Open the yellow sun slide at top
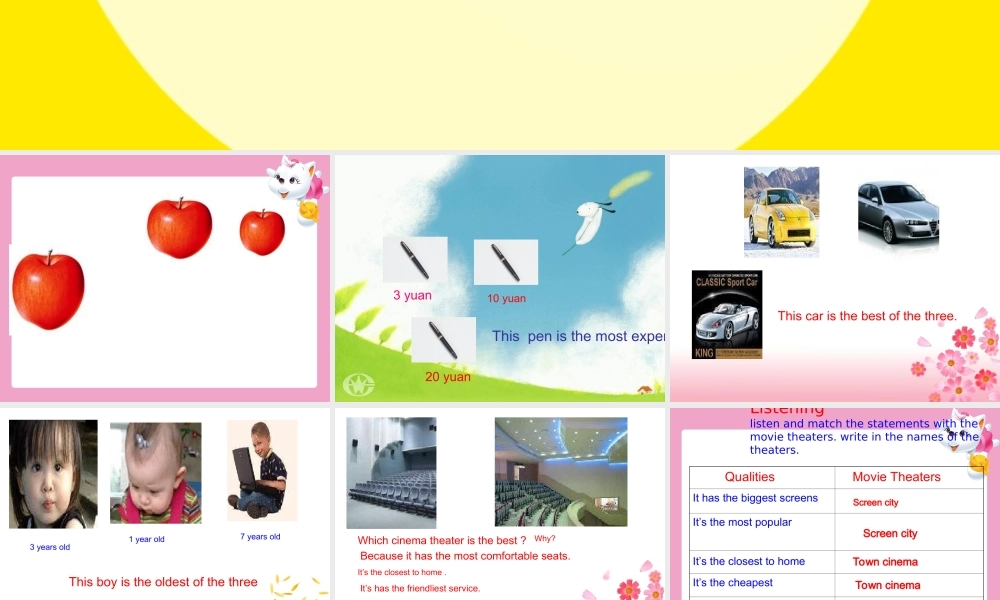The image size is (1000, 600). (x=500, y=75)
